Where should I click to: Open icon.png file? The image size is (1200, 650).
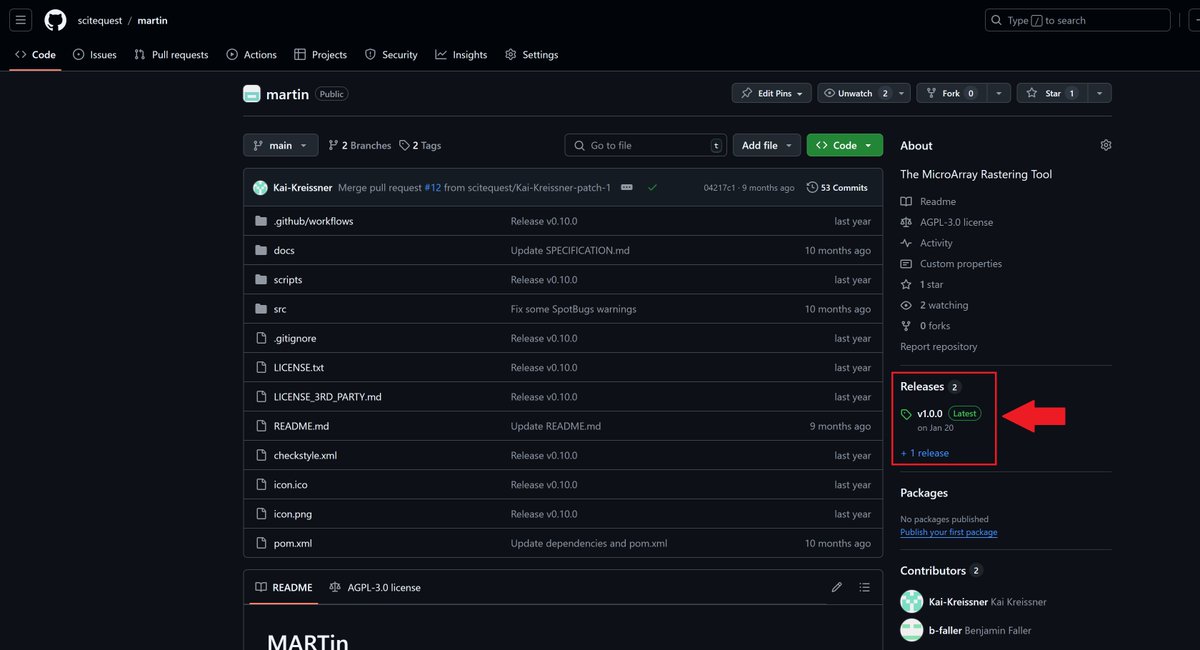(293, 514)
